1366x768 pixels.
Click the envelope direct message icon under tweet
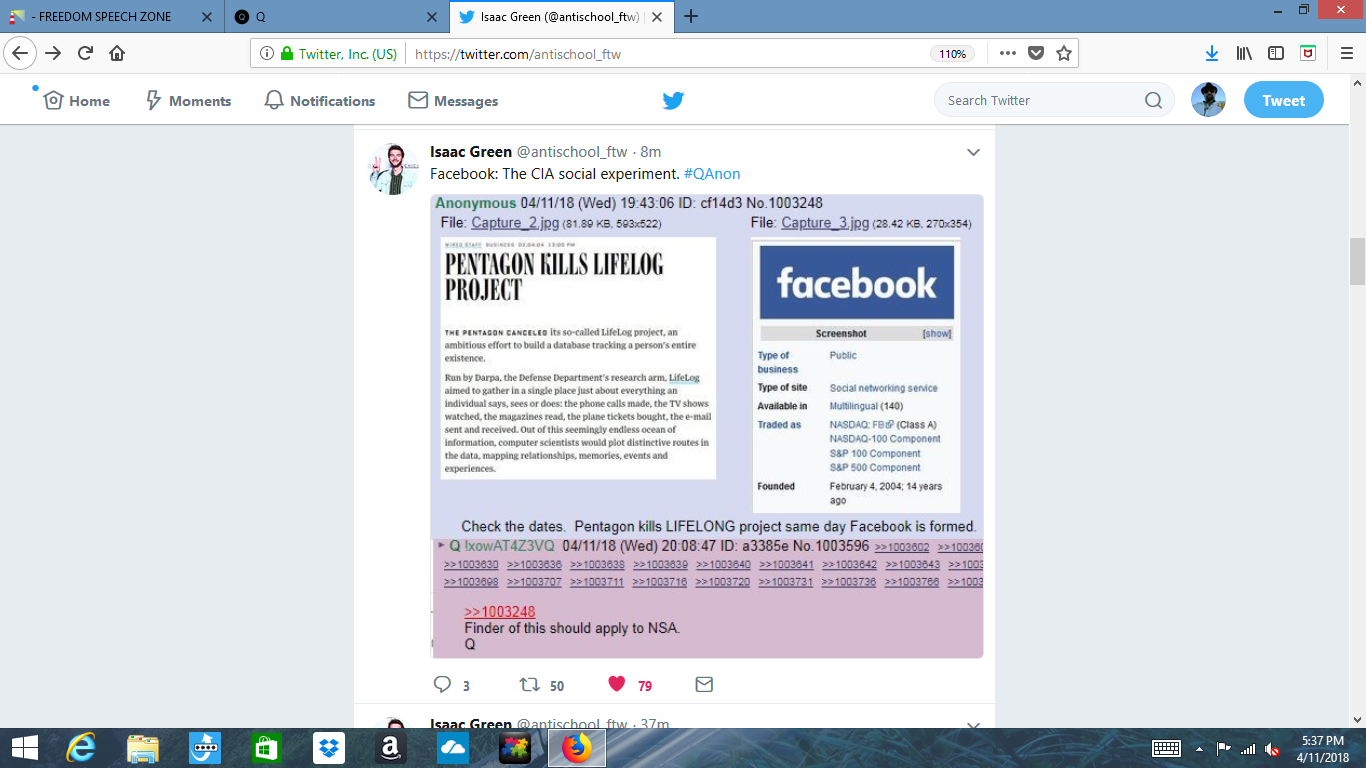(x=704, y=685)
